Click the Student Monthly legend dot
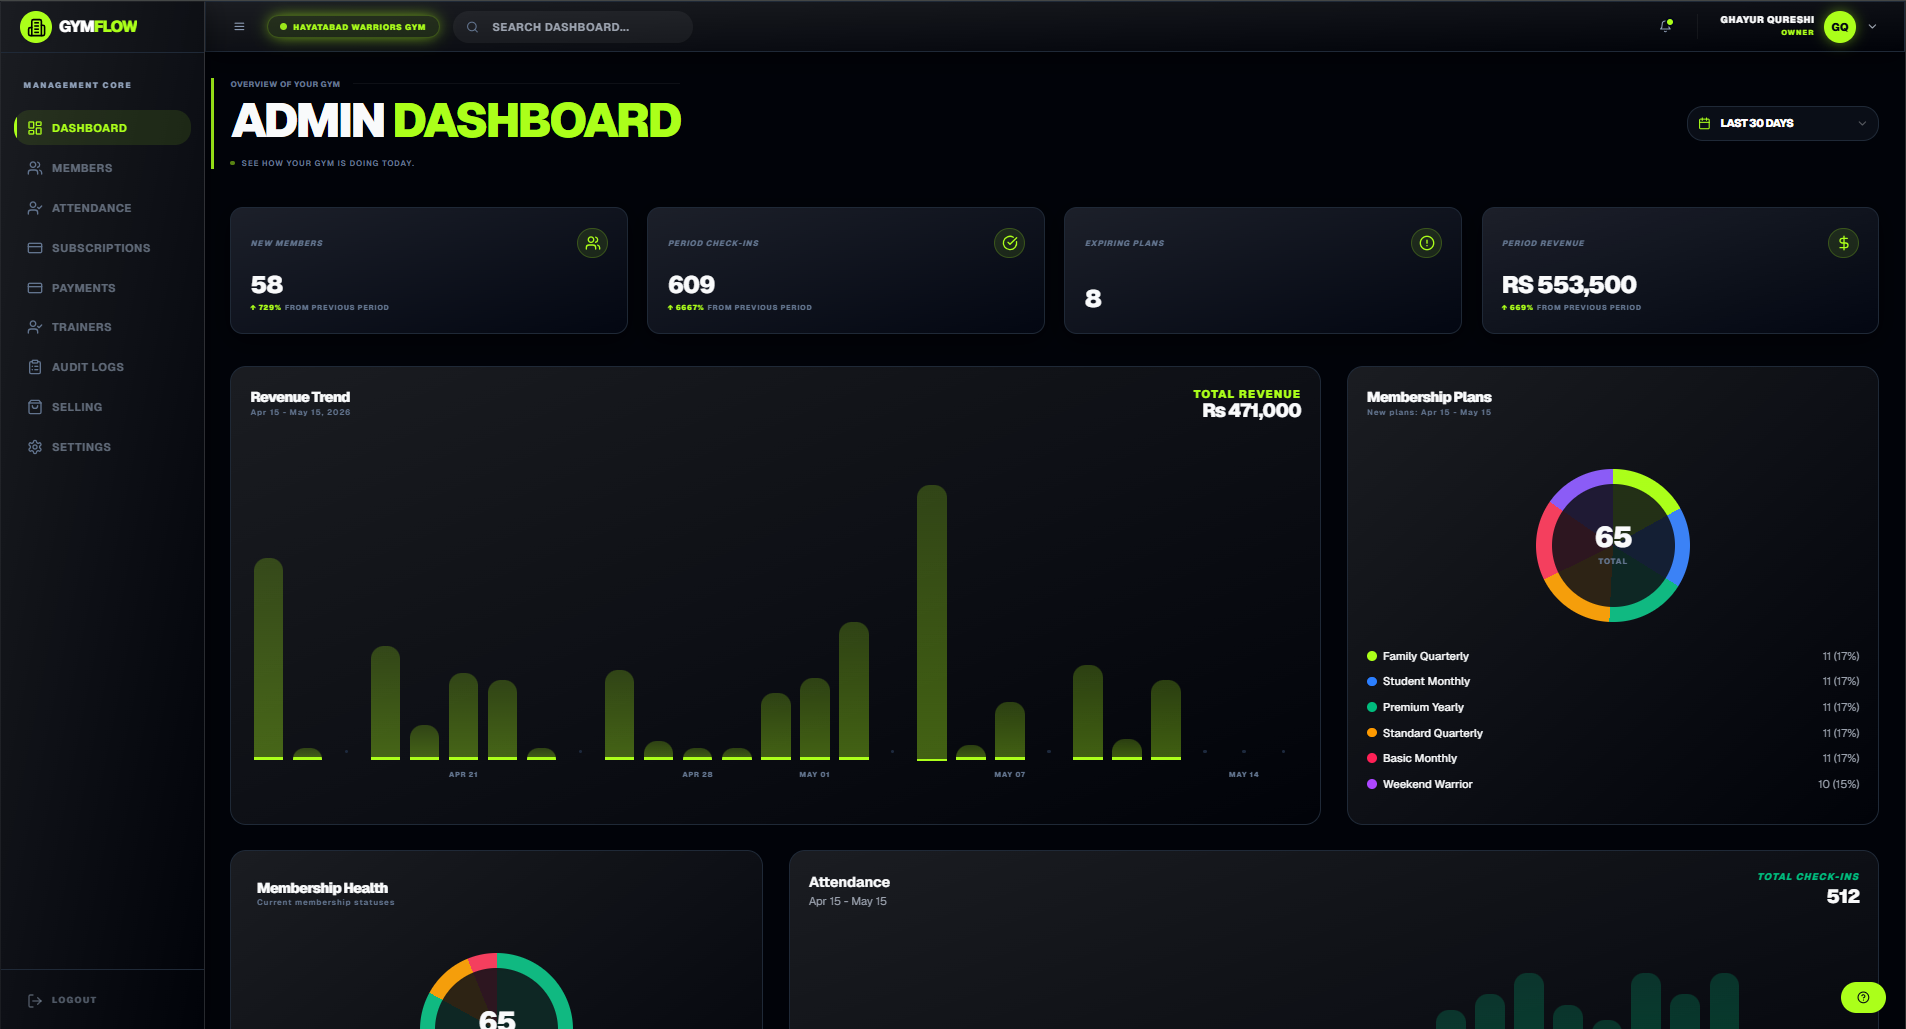The height and width of the screenshot is (1029, 1906). [1372, 681]
